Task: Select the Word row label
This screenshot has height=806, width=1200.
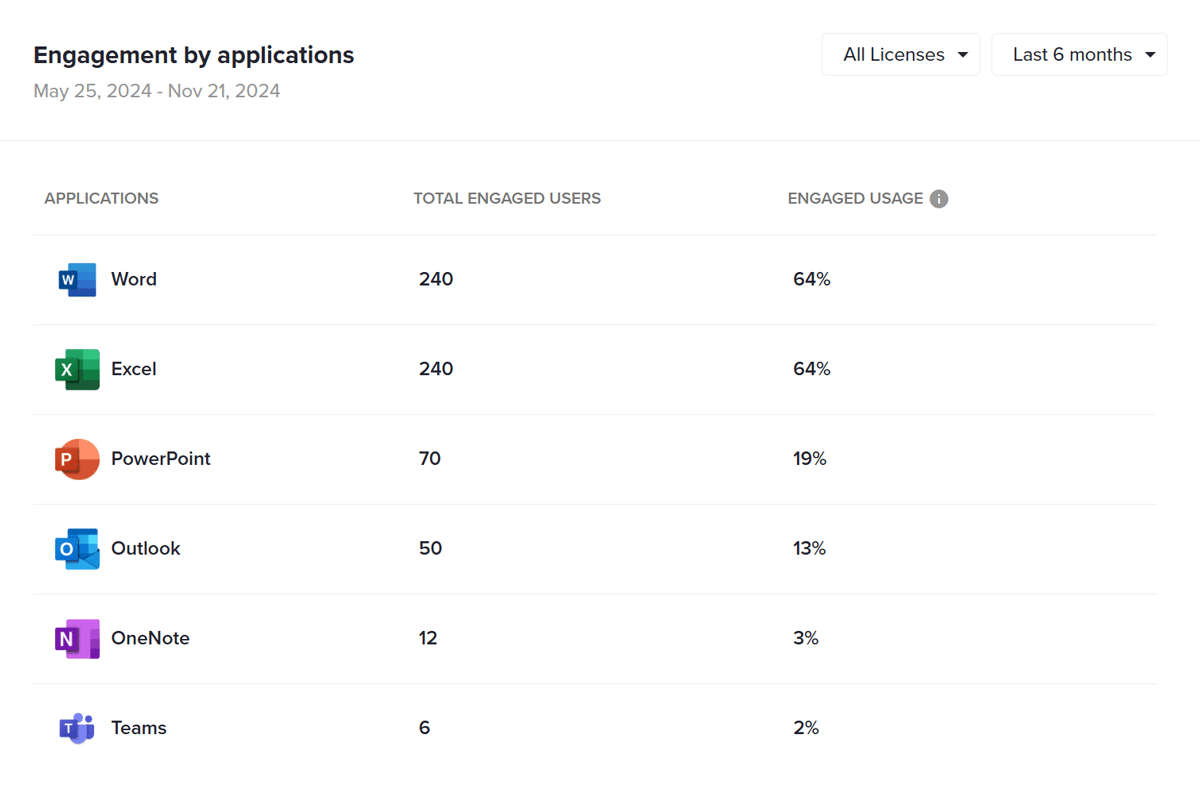Action: [x=134, y=279]
